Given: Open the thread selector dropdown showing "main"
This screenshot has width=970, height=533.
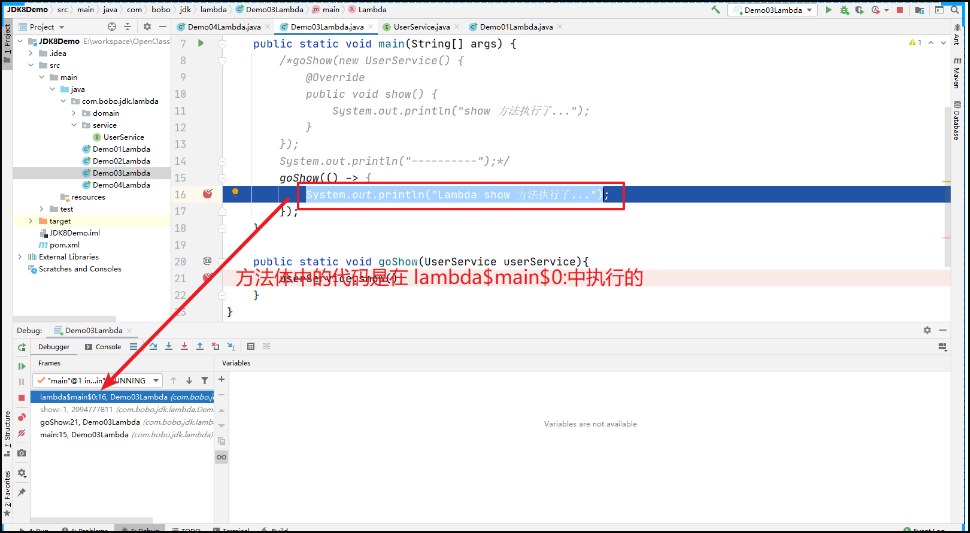Looking at the screenshot, I should (x=98, y=381).
